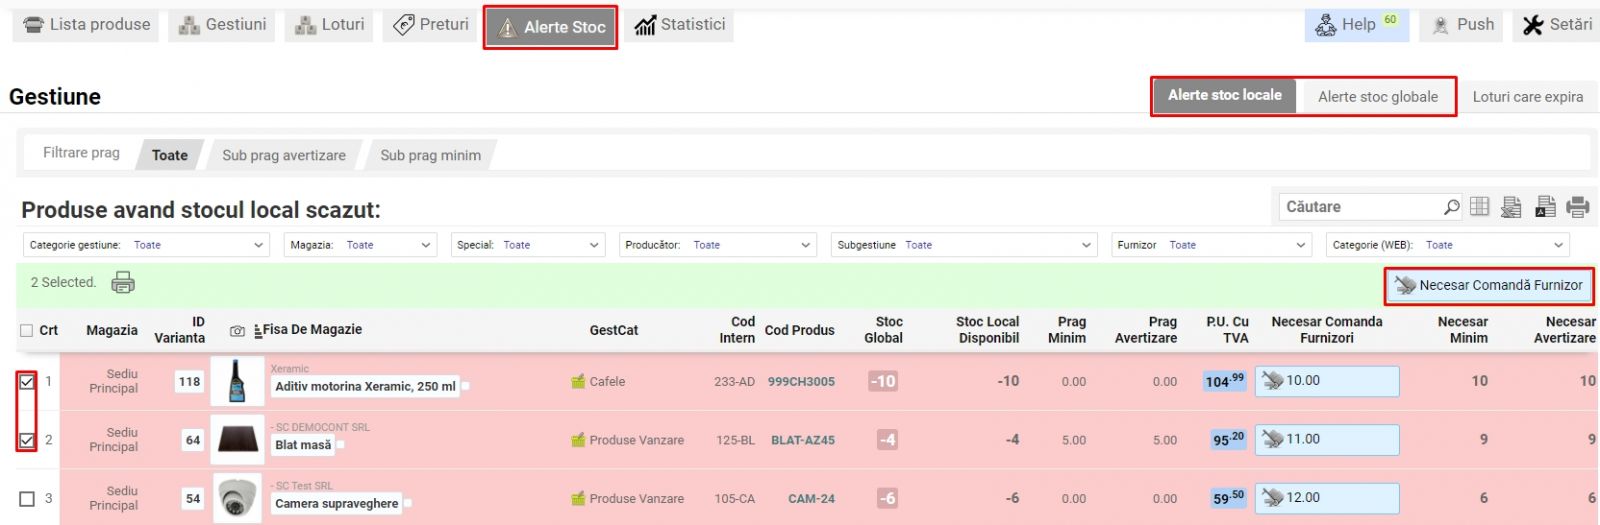Switch to Alerte stoc globale tab

pos(1377,97)
